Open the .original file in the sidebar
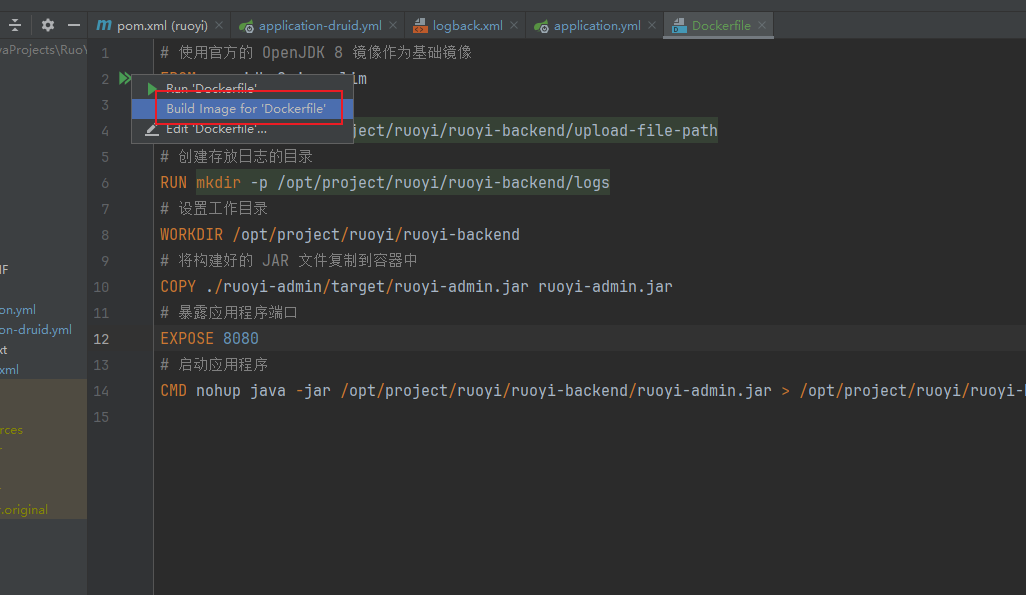The width and height of the screenshot is (1026, 595). click(x=22, y=509)
